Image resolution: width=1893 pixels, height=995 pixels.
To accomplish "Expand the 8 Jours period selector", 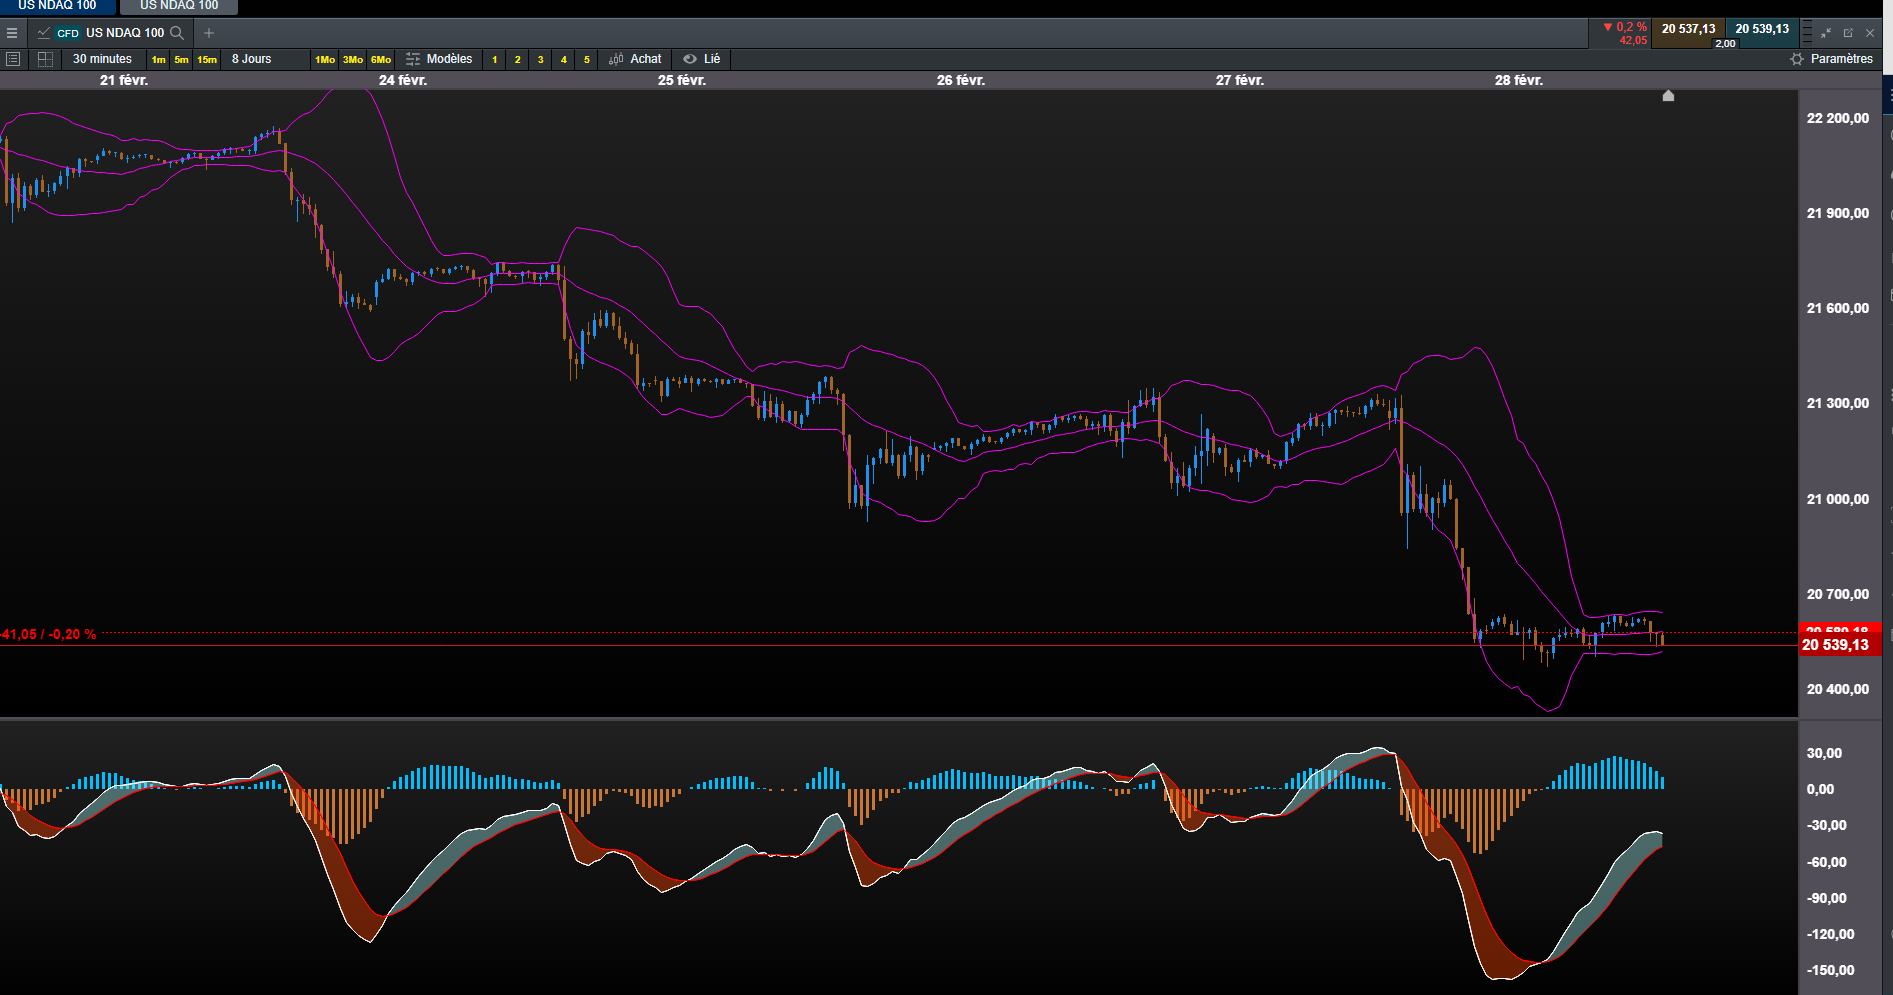I will pos(251,59).
